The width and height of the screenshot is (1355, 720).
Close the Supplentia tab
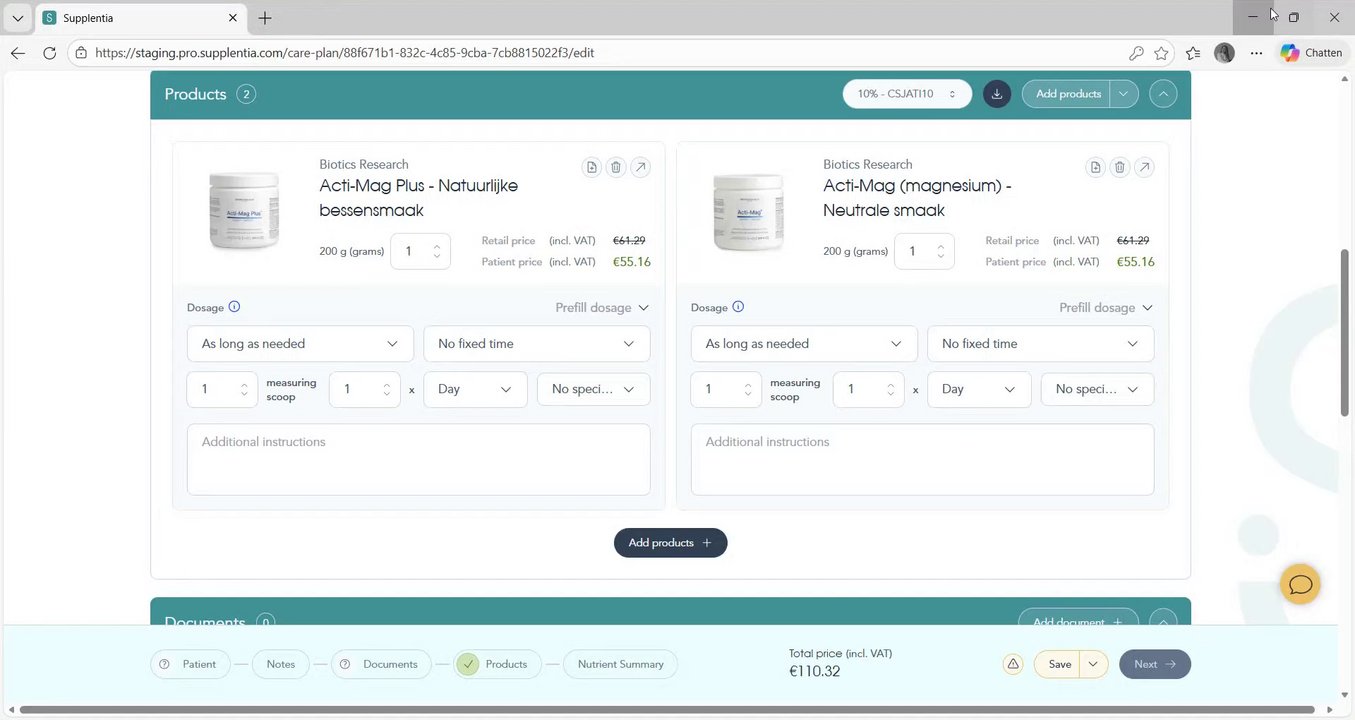(x=233, y=18)
